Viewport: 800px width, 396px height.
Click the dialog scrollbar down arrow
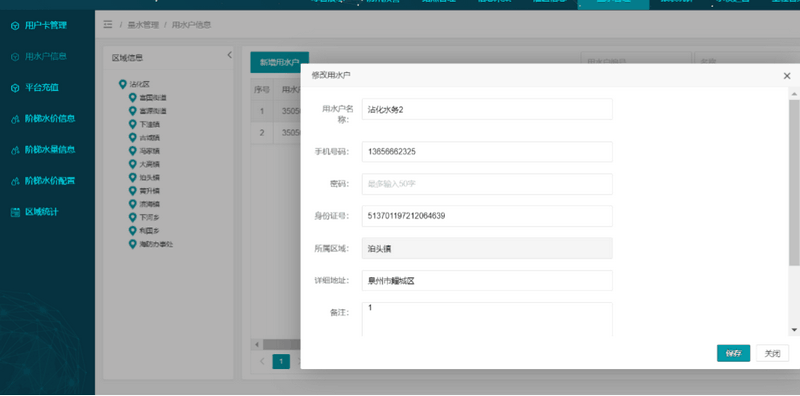[x=794, y=330]
